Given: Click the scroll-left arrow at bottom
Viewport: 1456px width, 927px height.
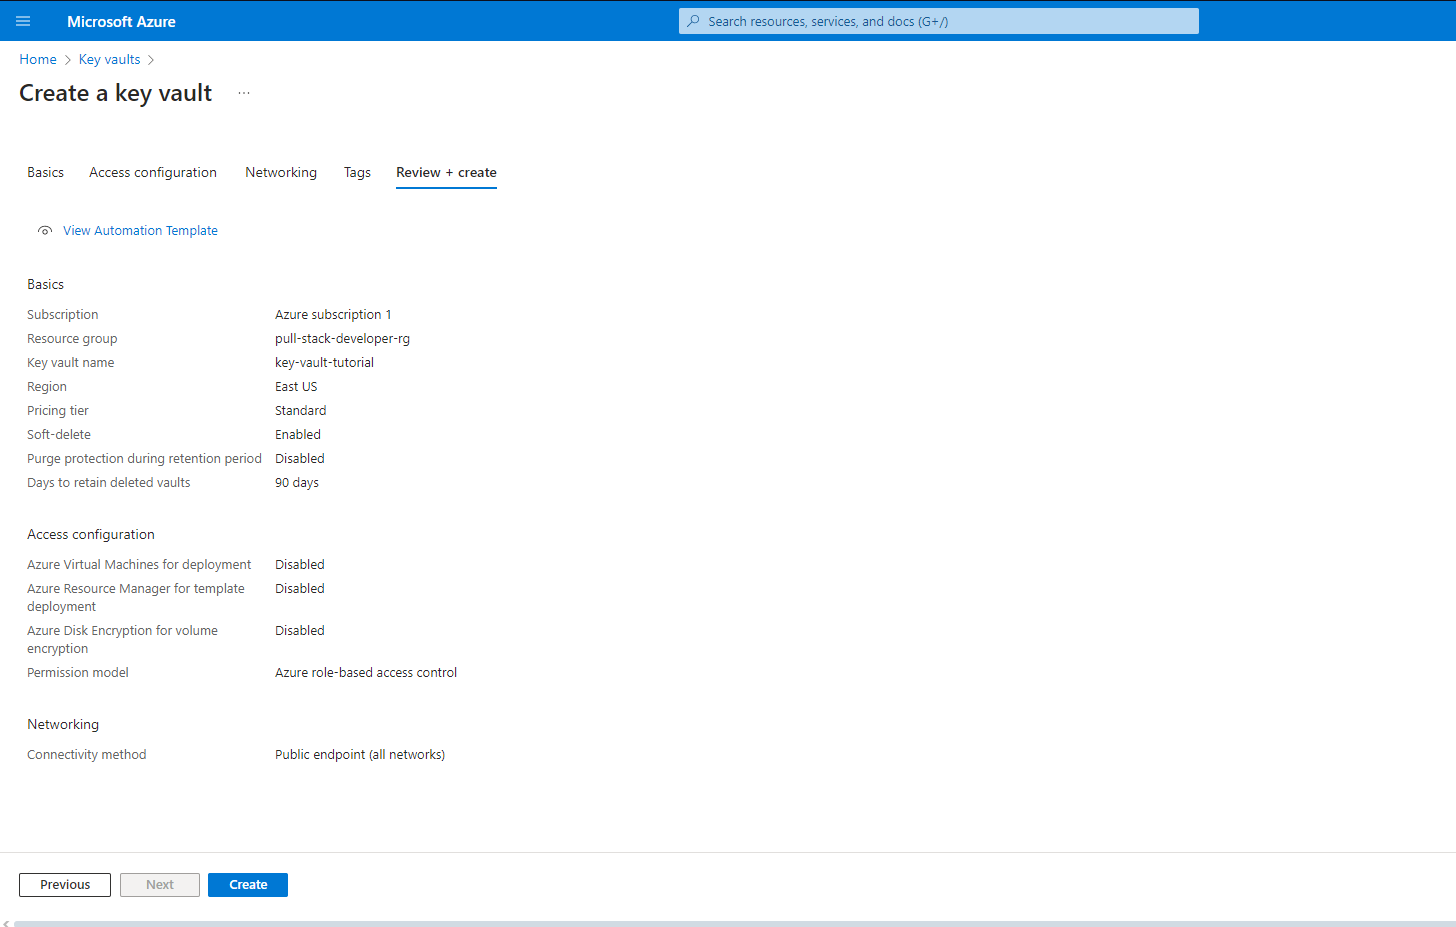Looking at the screenshot, I should pyautogui.click(x=6, y=923).
